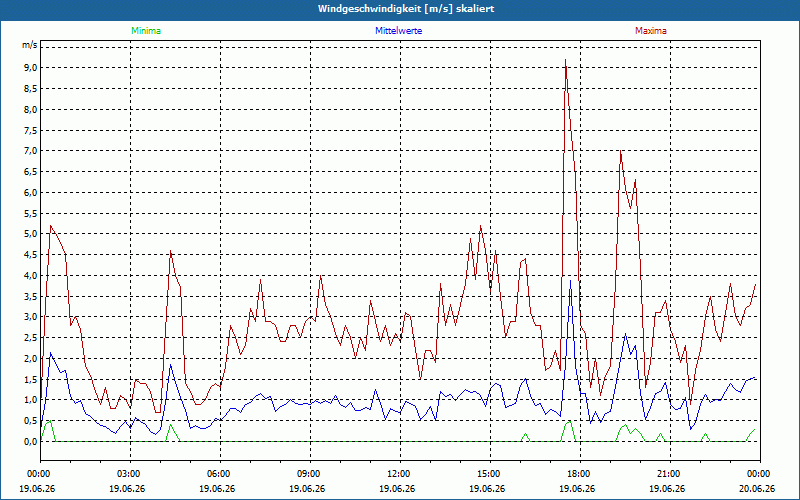
Task: Click the '21:00' time axis label
Action: point(669,474)
